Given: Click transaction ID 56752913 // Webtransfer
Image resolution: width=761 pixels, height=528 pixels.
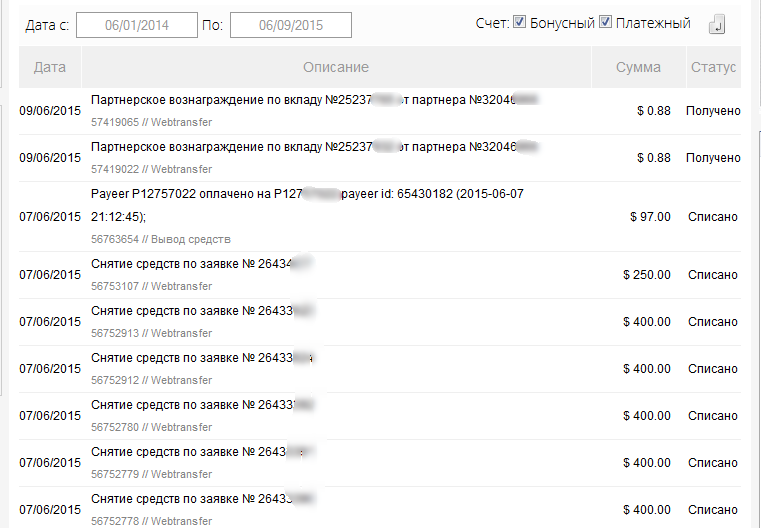Looking at the screenshot, I should point(151,333).
